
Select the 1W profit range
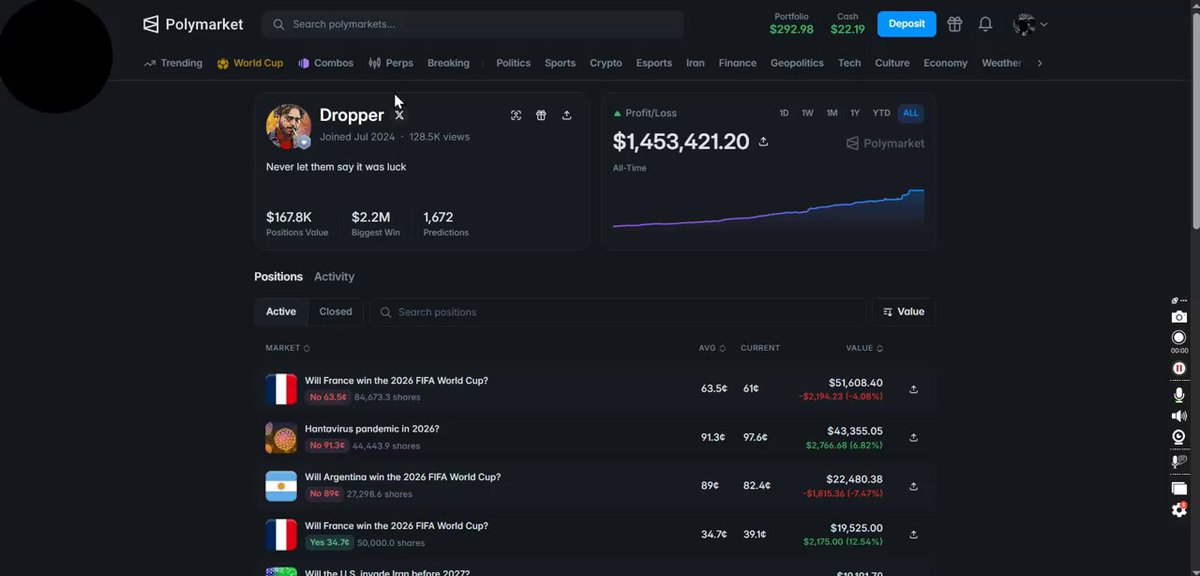(x=808, y=113)
